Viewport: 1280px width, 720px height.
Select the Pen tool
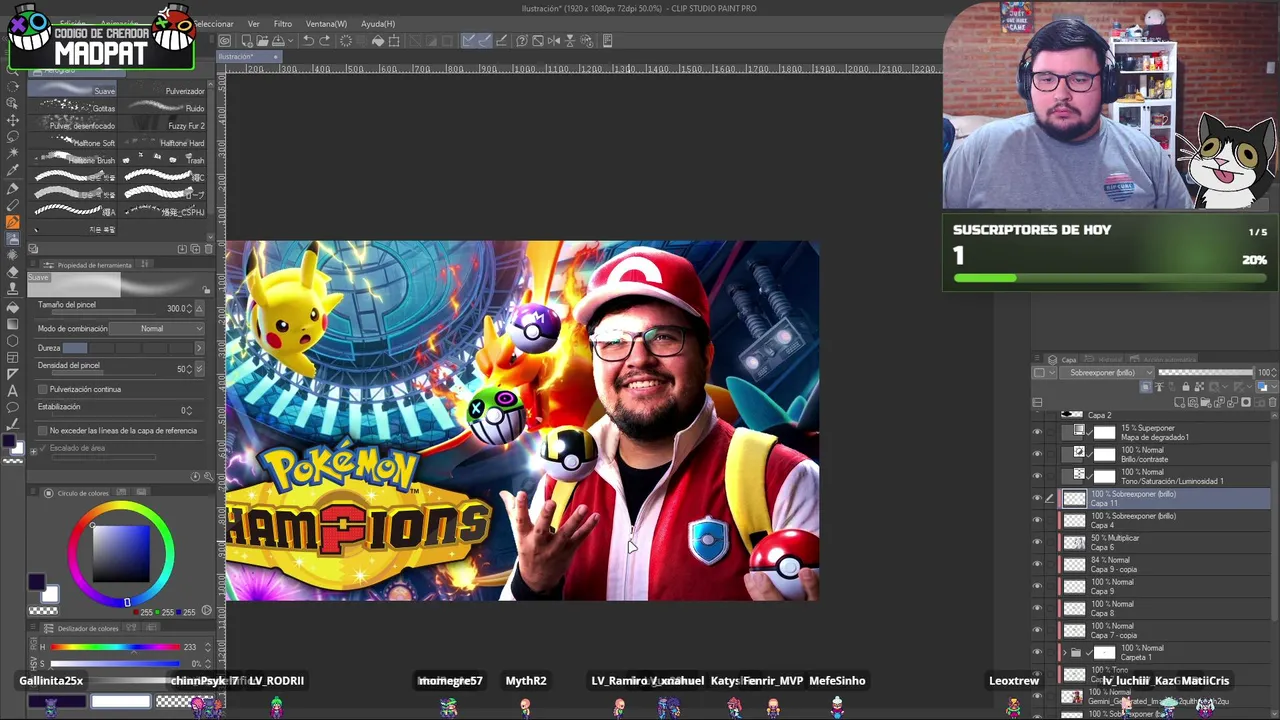[13, 187]
